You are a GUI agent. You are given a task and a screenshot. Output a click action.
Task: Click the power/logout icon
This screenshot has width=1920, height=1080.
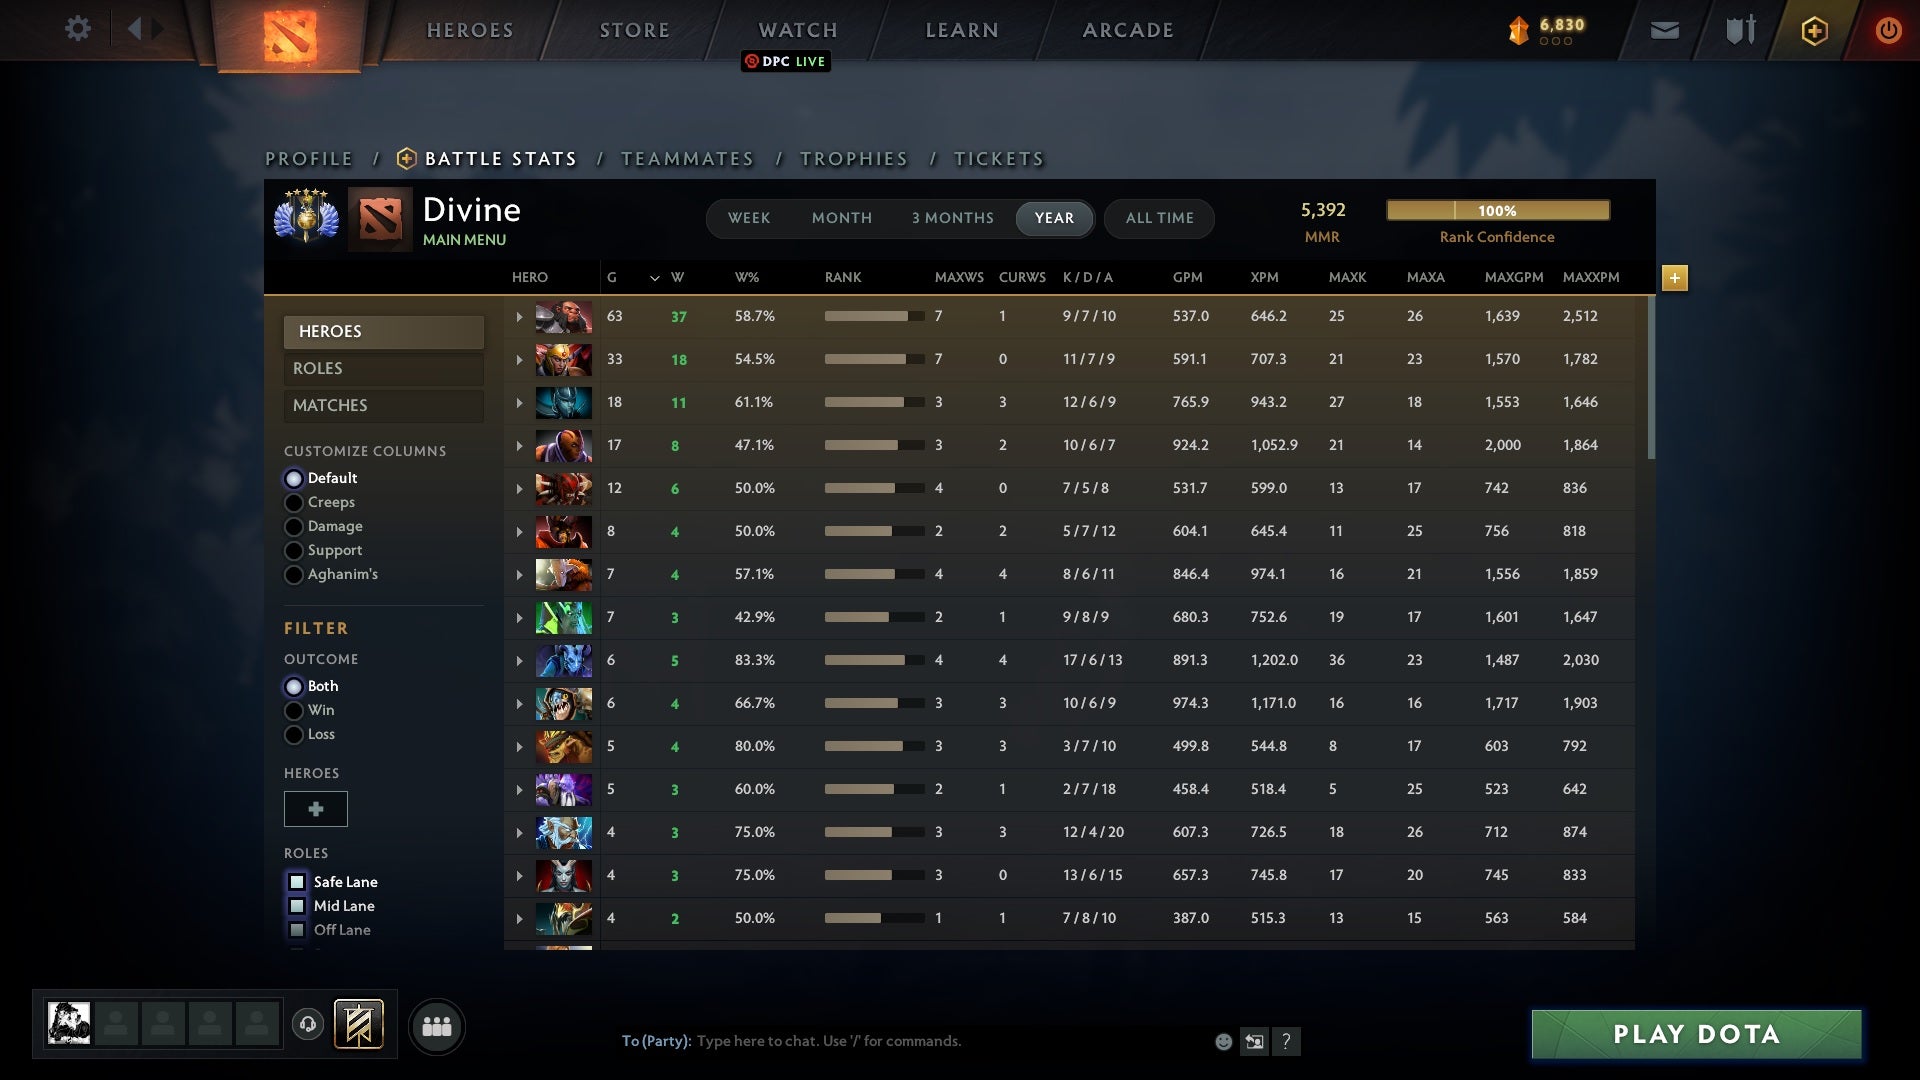click(1889, 29)
